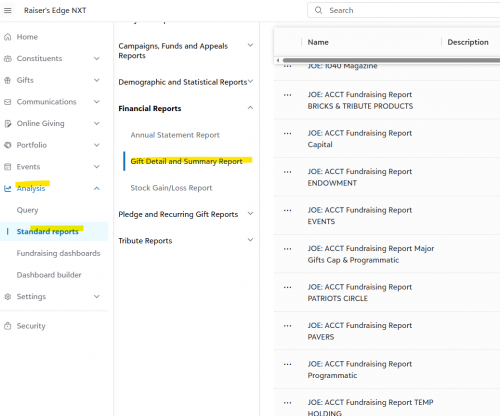This screenshot has height=416, width=500.
Task: Click the Online Giving icon
Action: 7,124
